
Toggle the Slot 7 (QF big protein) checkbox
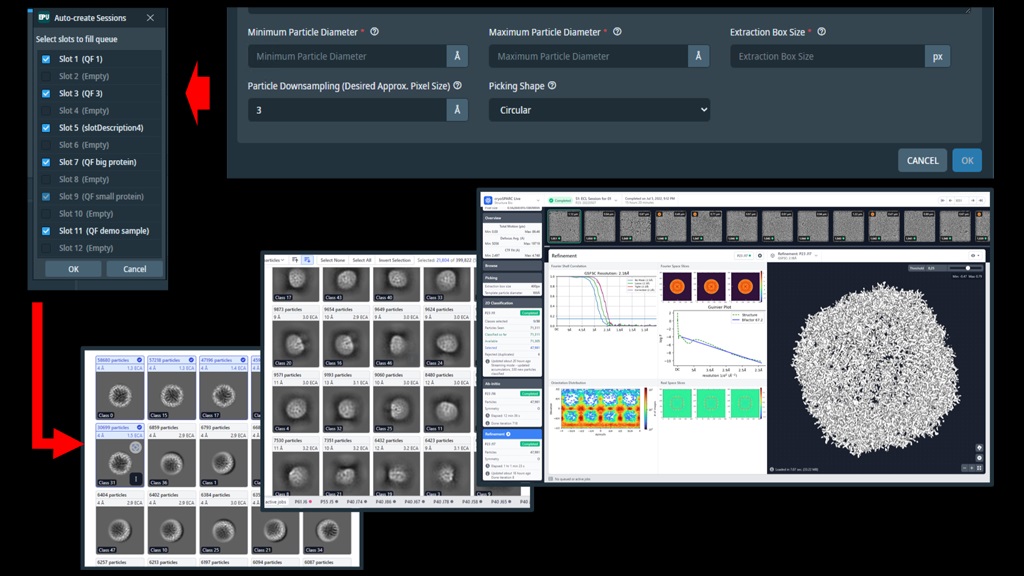tap(46, 162)
